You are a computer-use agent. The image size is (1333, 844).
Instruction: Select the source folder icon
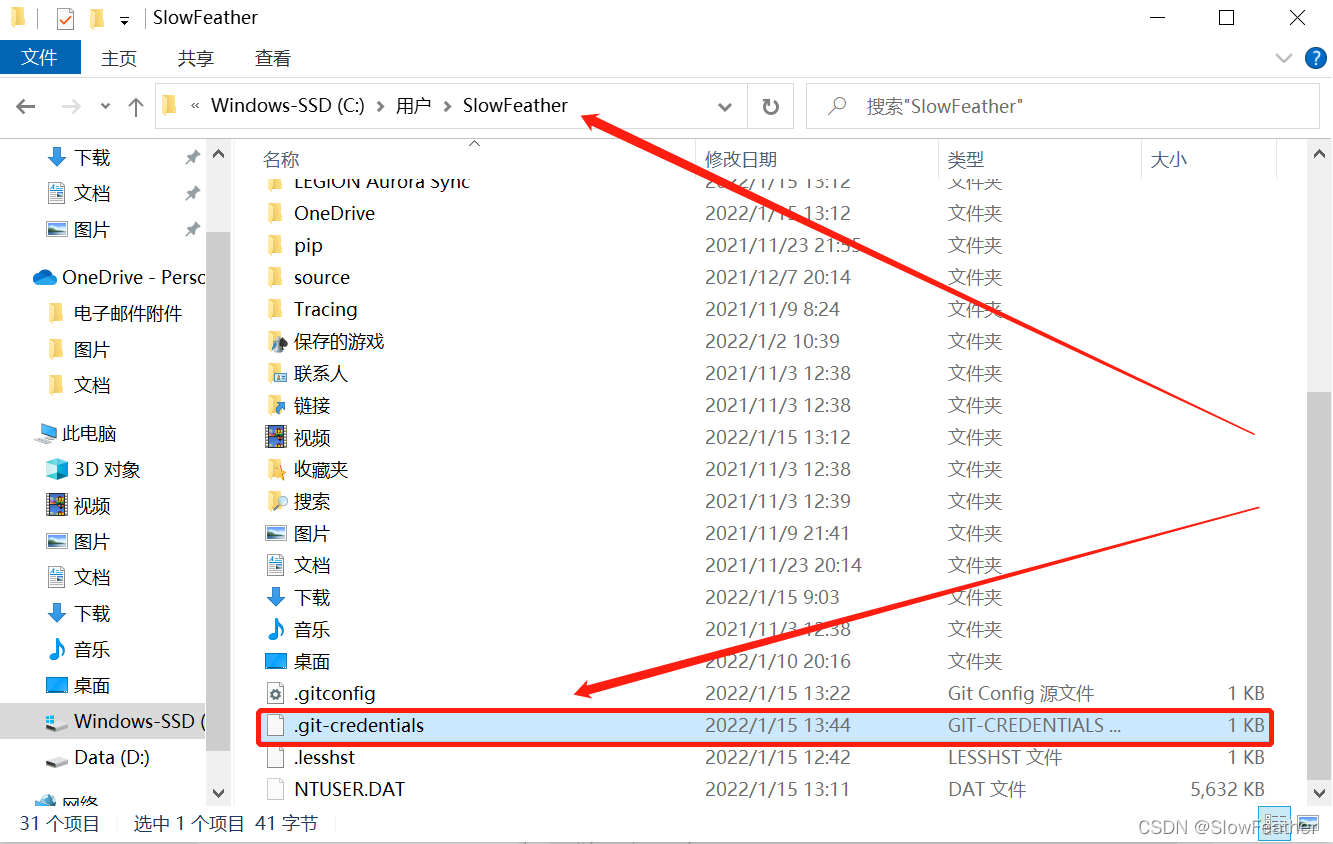[276, 277]
